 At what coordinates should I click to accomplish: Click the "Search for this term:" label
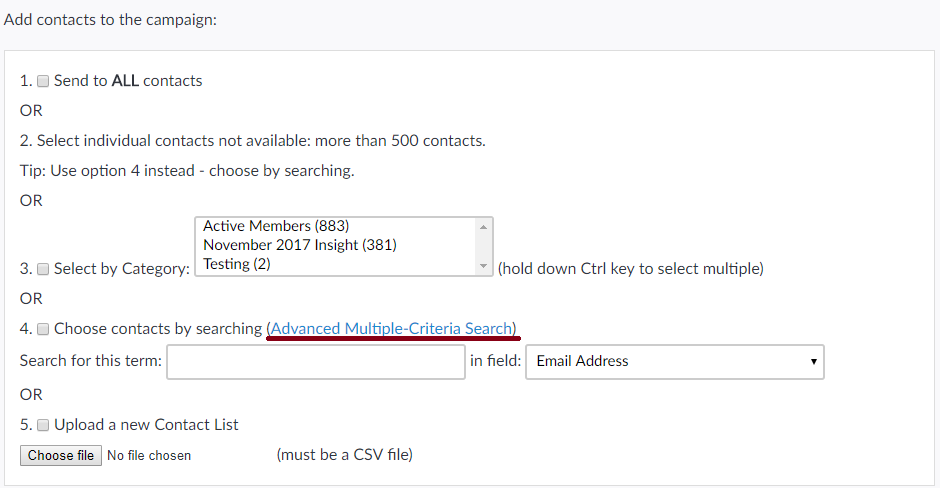pos(91,362)
